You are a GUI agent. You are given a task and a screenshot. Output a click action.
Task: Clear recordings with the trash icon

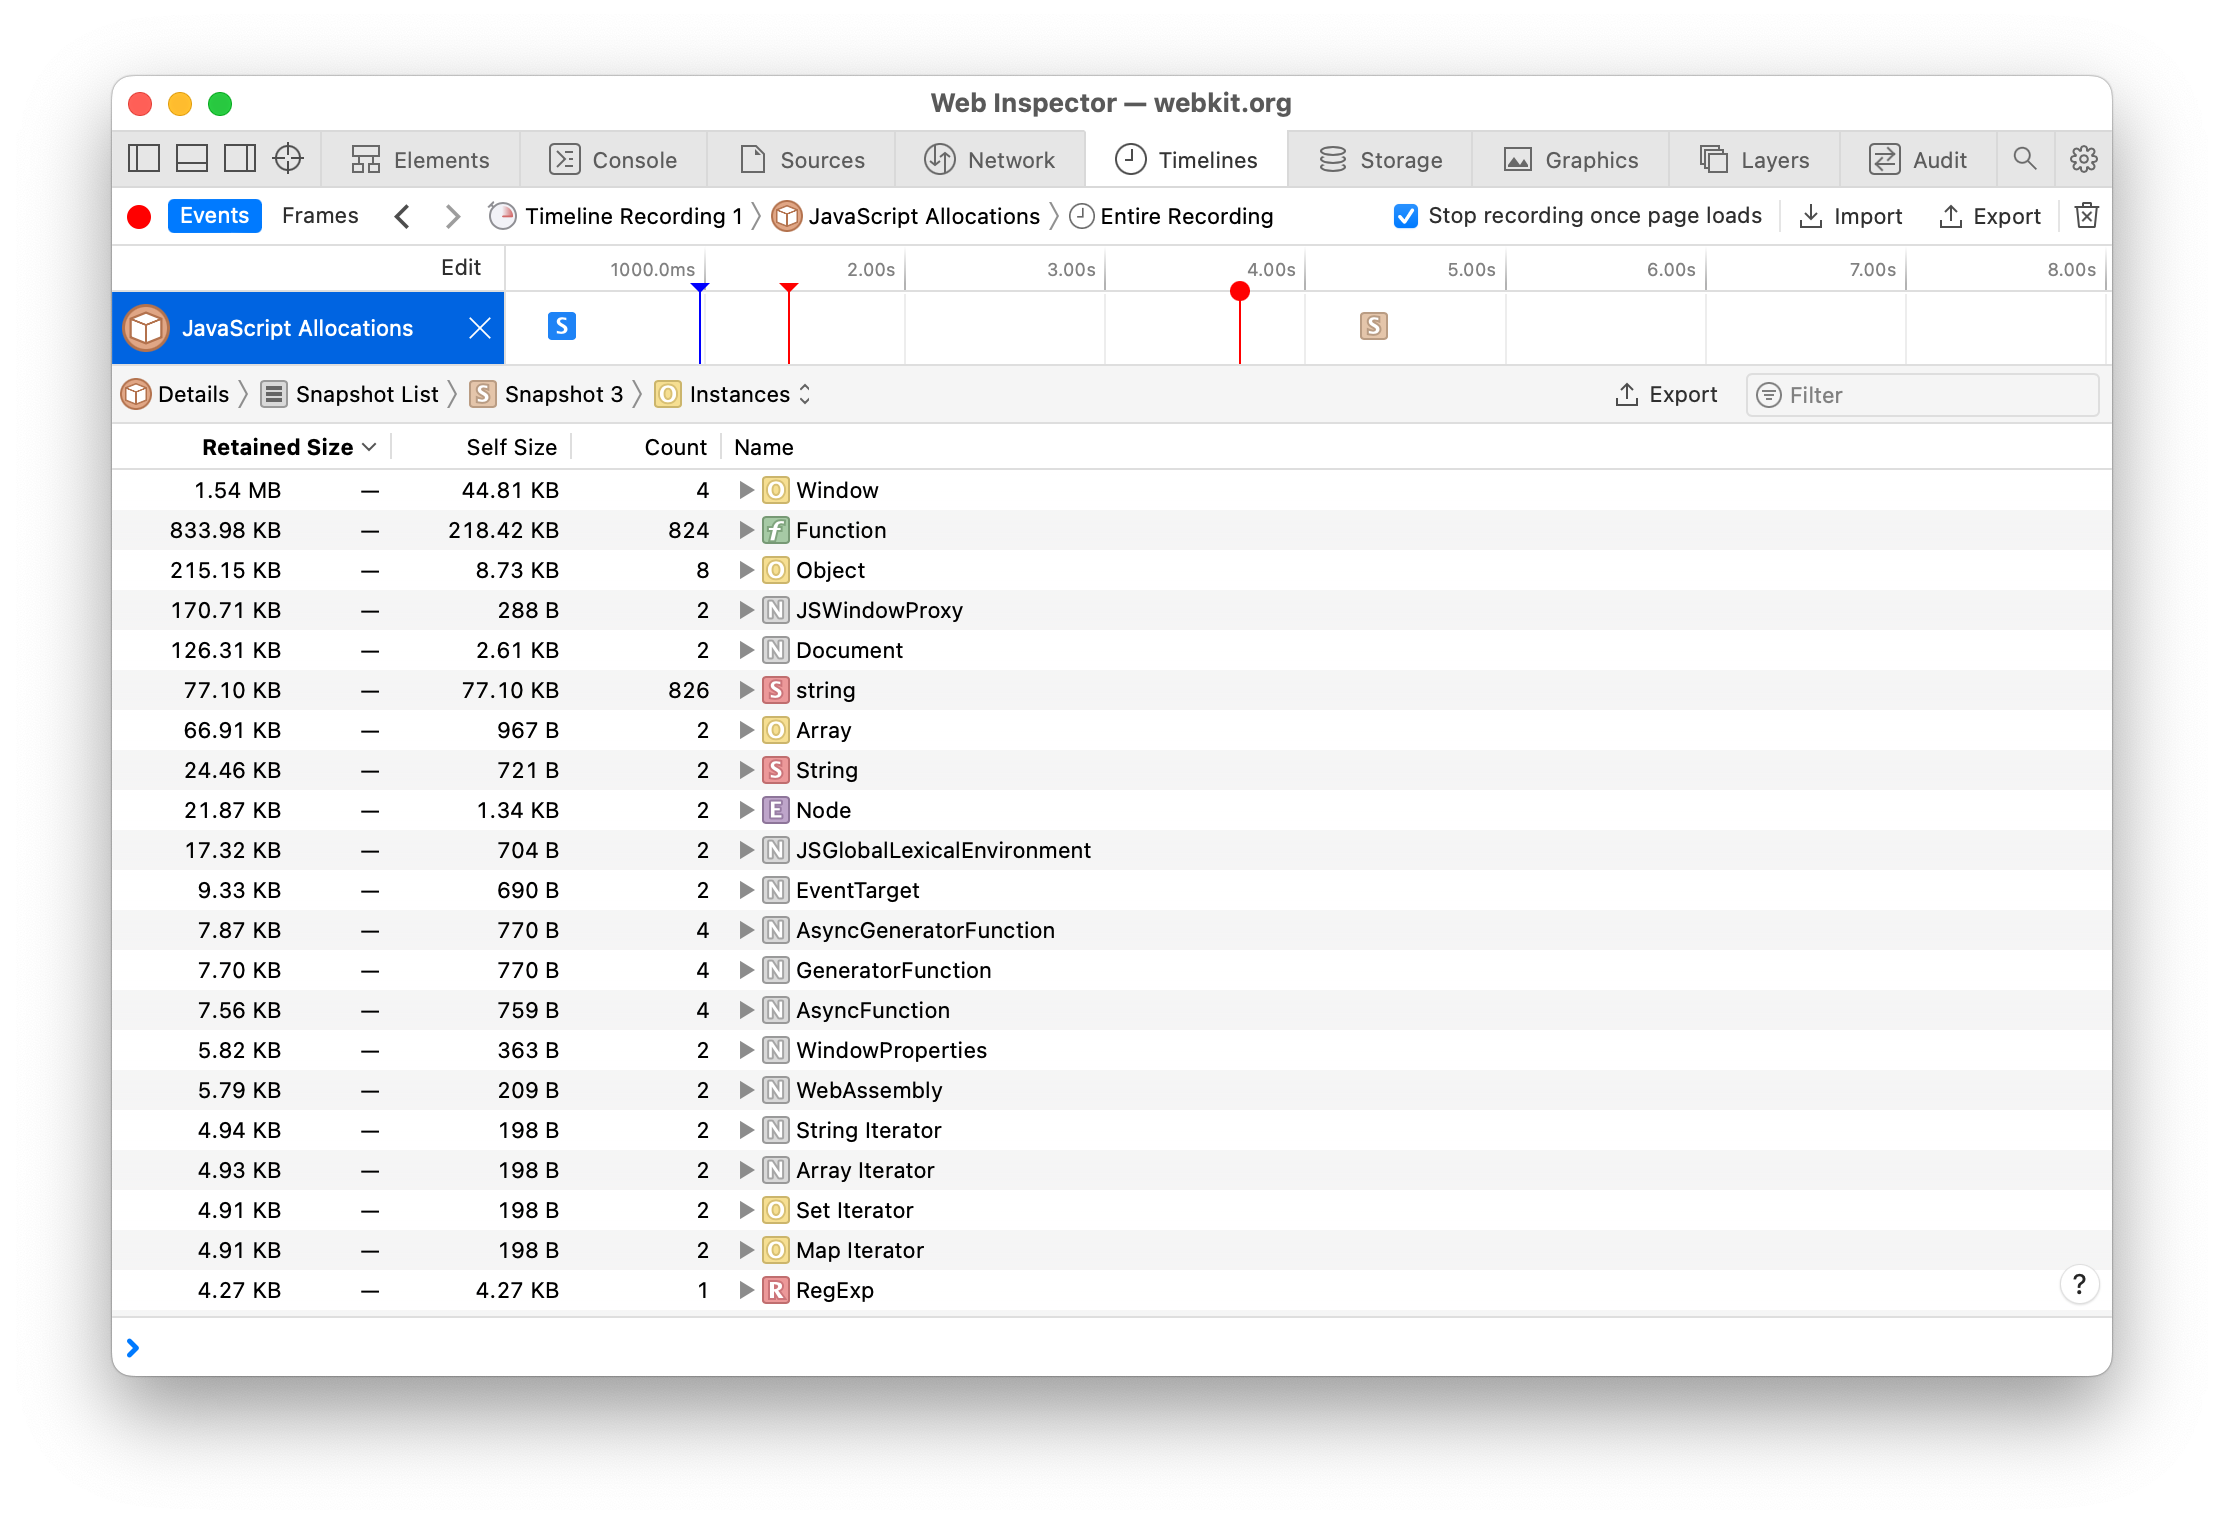tap(2086, 216)
